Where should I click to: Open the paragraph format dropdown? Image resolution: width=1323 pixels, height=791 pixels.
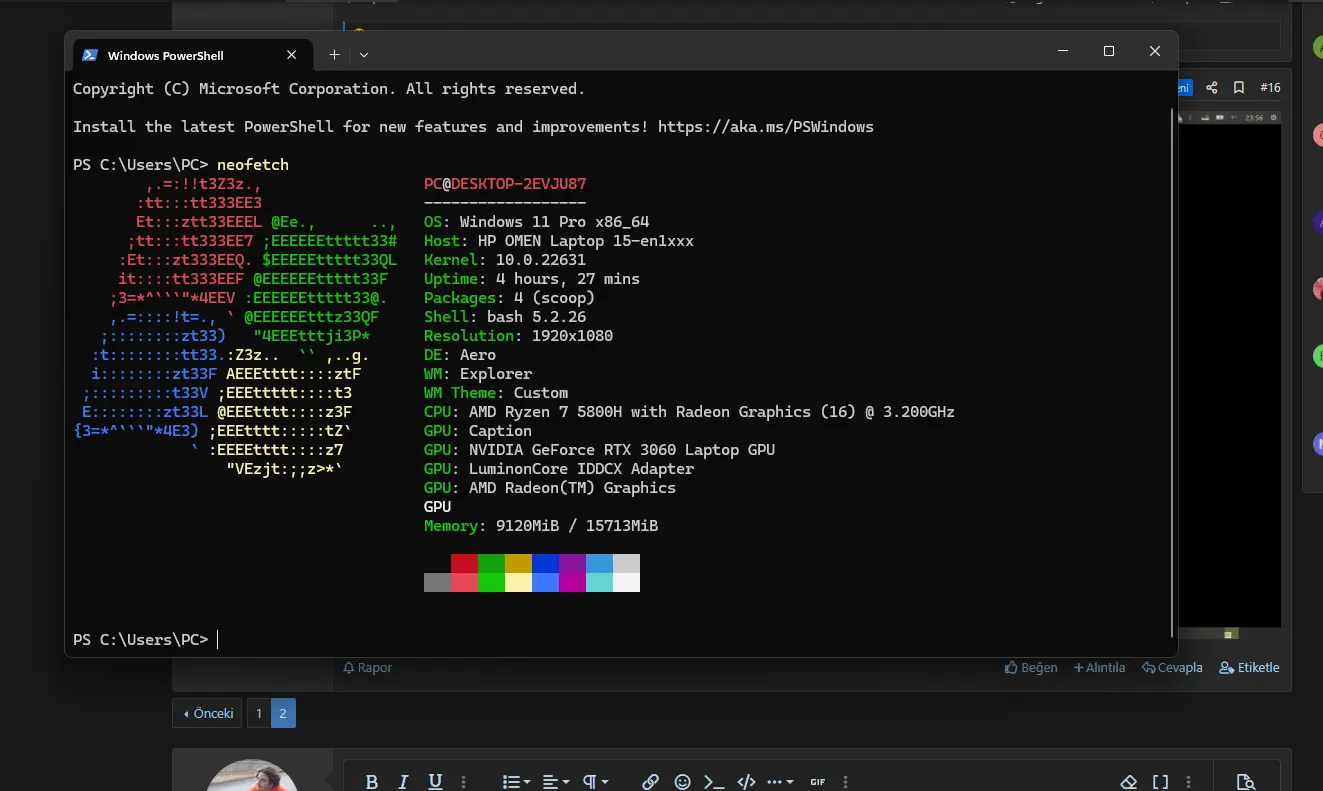tap(595, 782)
